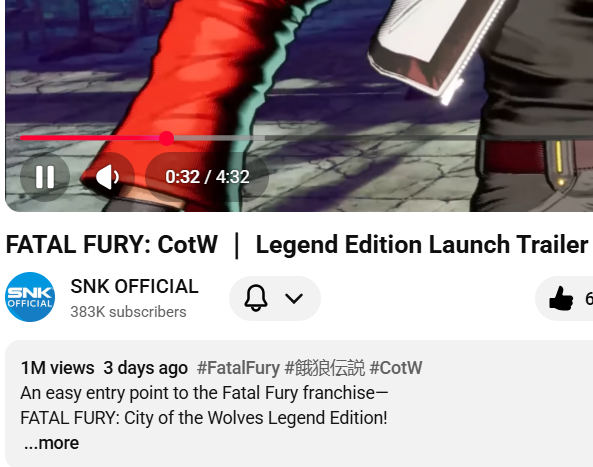Viewport: 593px width, 467px height.
Task: Click the description text about Legend Edition
Action: click(x=204, y=405)
